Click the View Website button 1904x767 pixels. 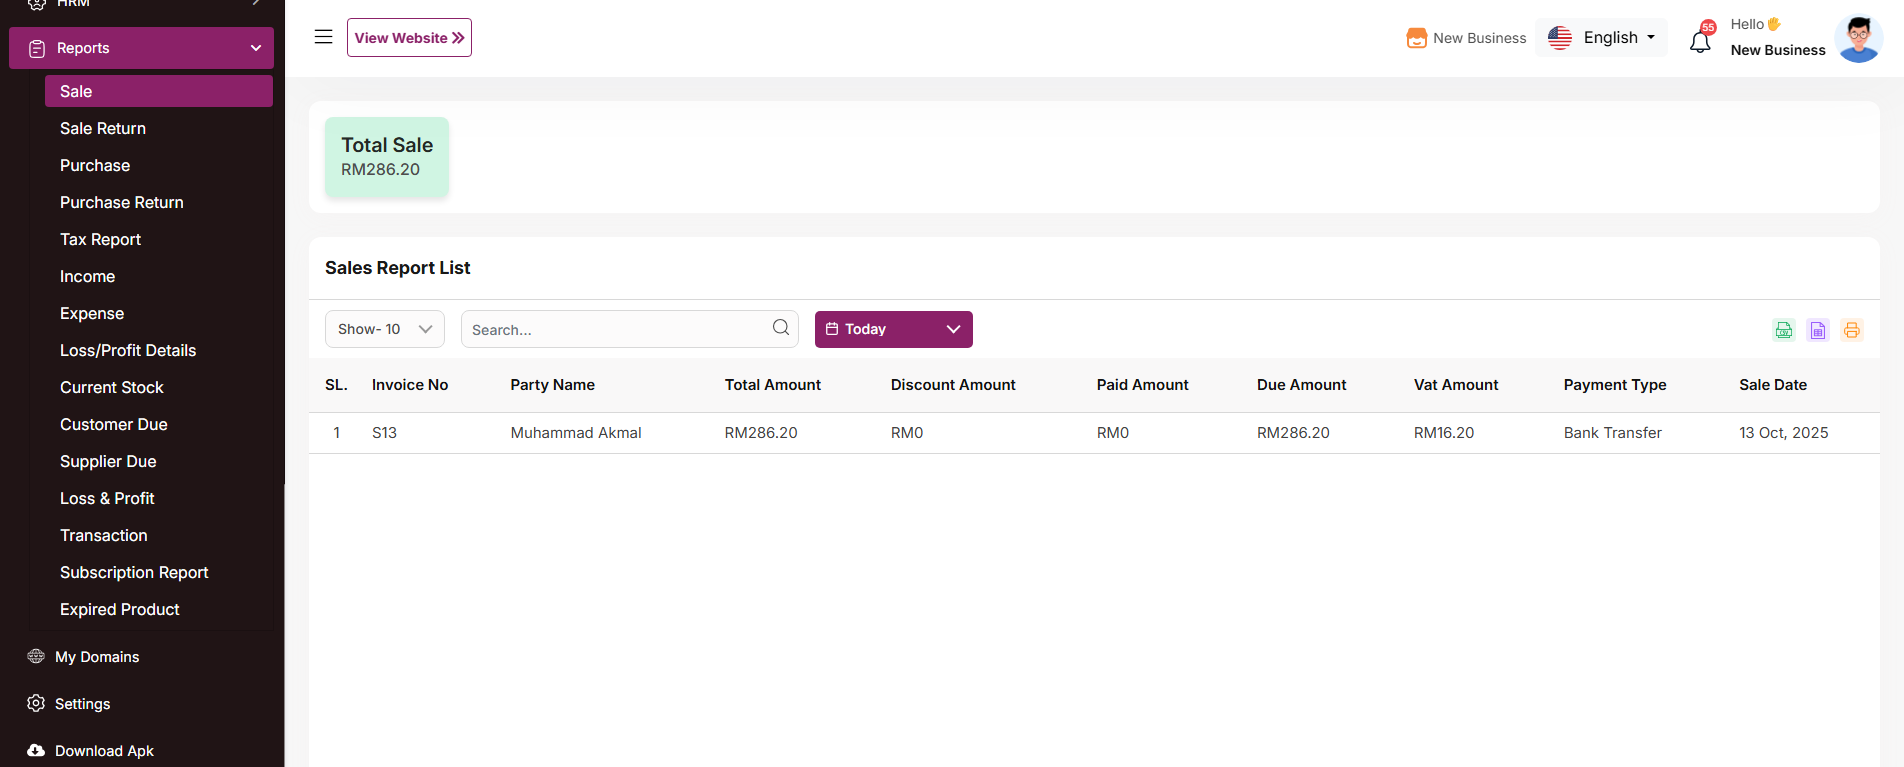pyautogui.click(x=409, y=38)
